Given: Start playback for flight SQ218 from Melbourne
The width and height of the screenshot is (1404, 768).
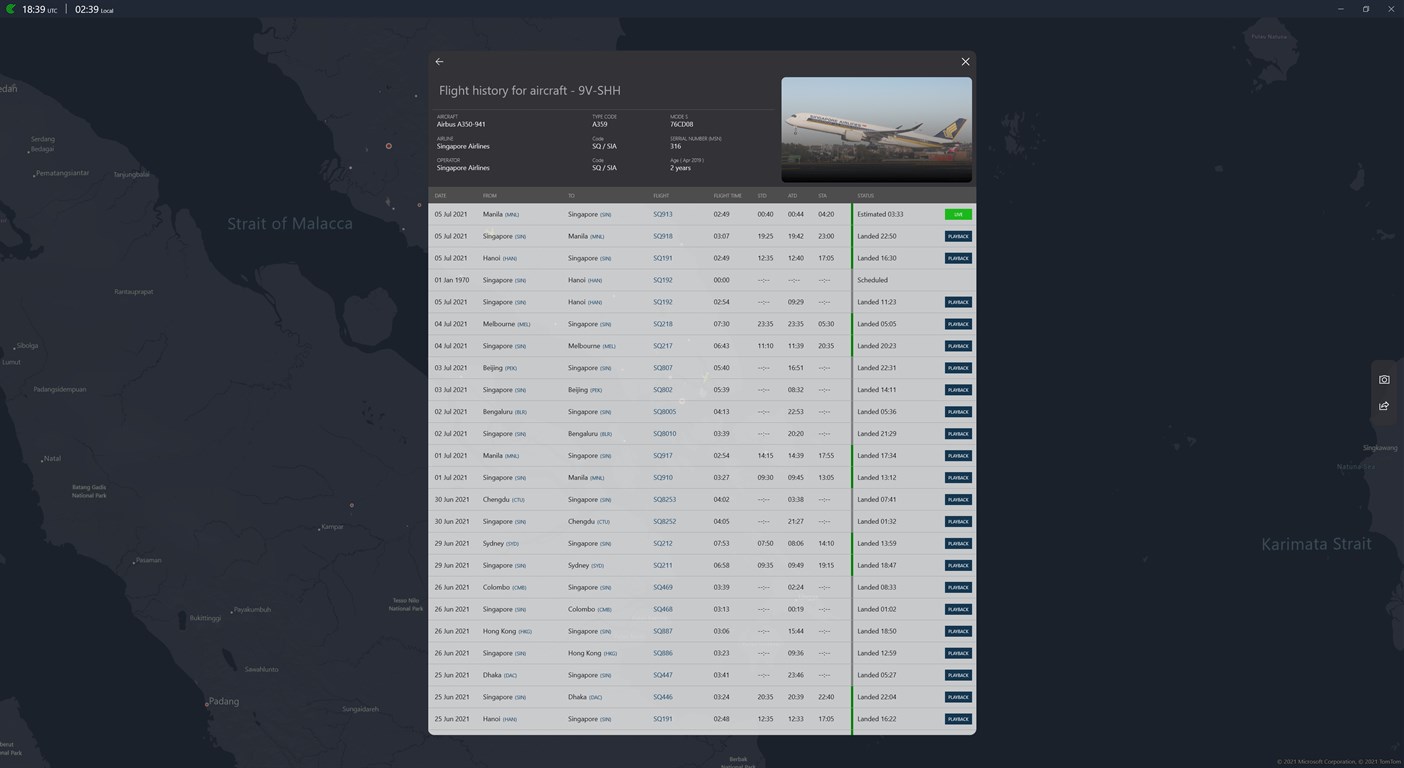Looking at the screenshot, I should point(958,324).
